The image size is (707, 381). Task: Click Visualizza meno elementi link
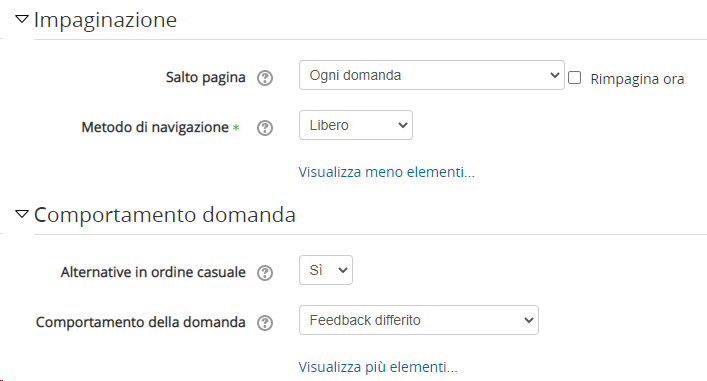click(386, 172)
